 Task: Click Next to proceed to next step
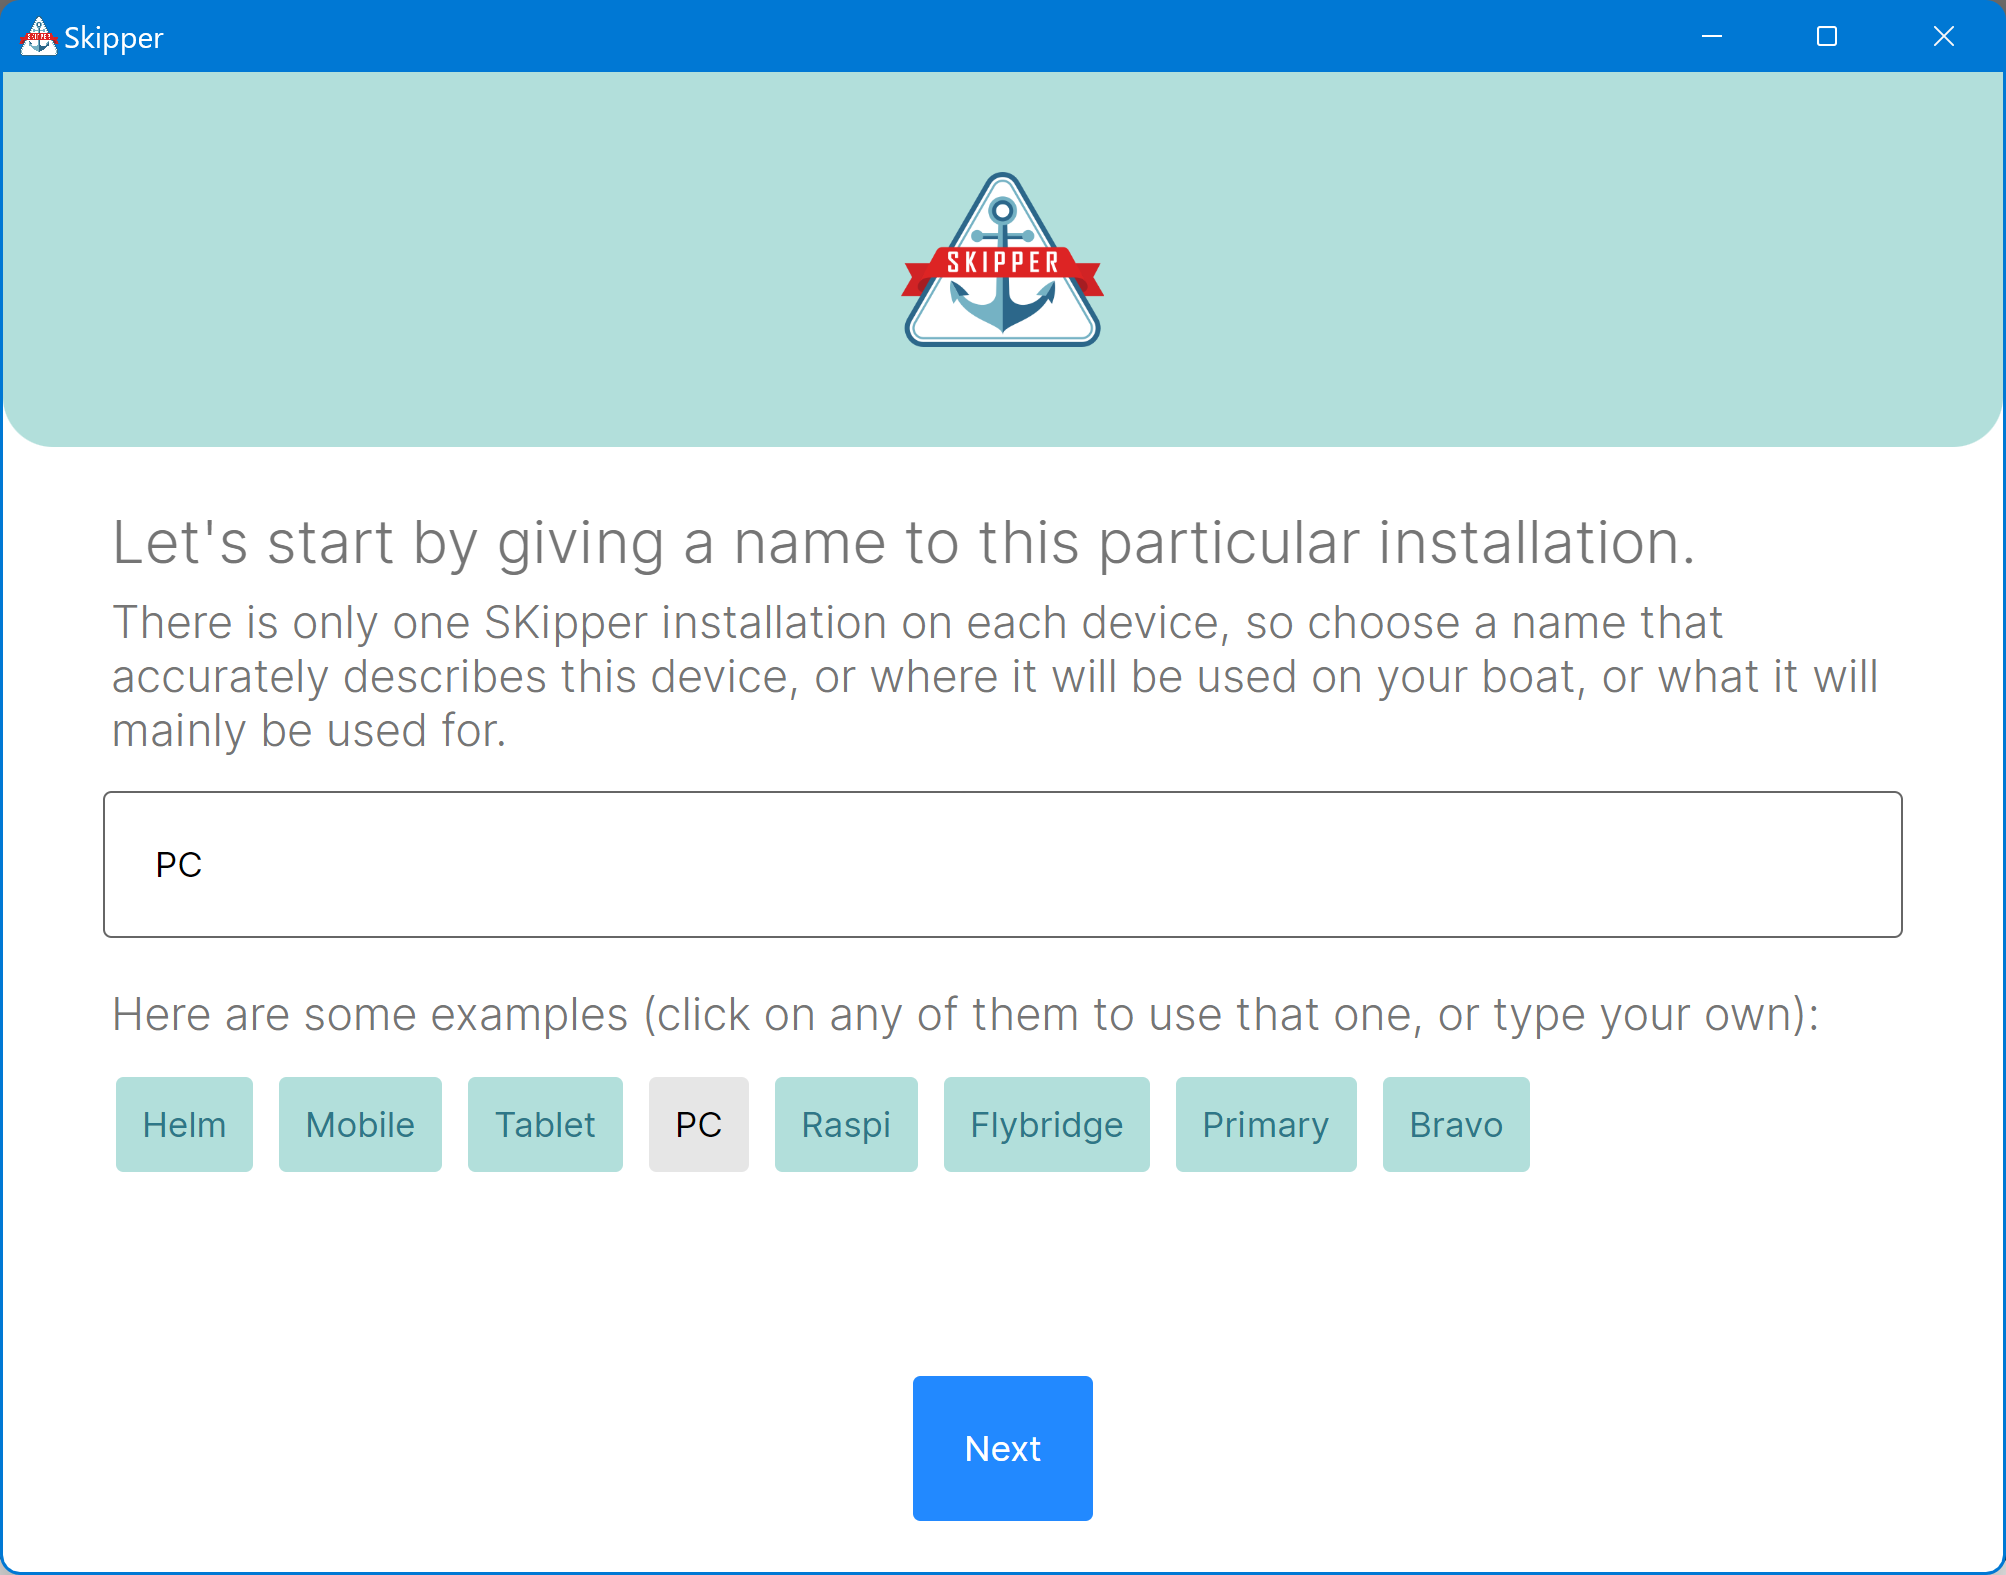(x=1001, y=1448)
